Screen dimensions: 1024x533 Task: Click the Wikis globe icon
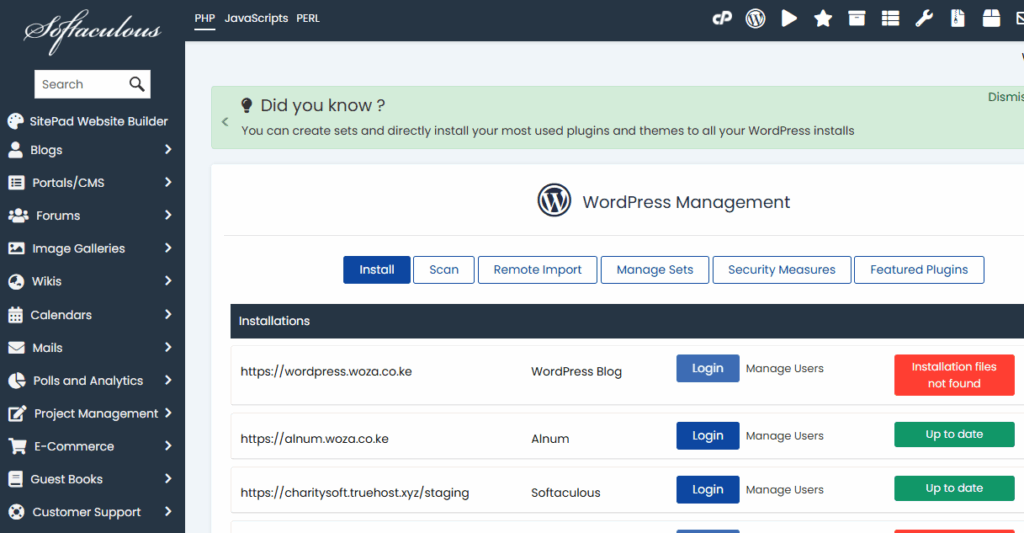coord(16,282)
